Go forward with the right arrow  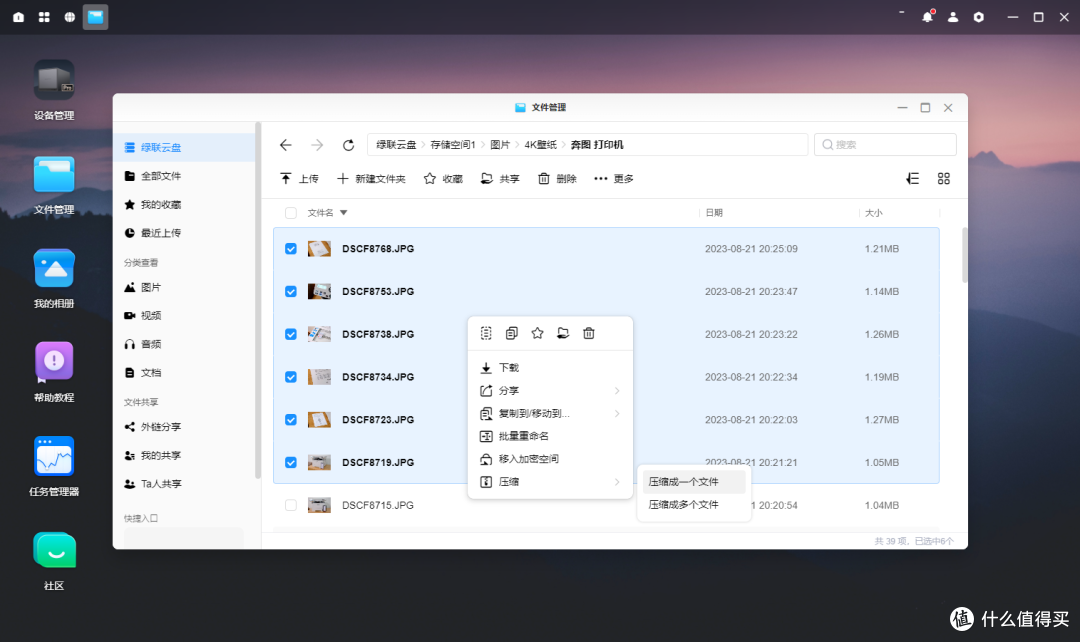(x=317, y=145)
